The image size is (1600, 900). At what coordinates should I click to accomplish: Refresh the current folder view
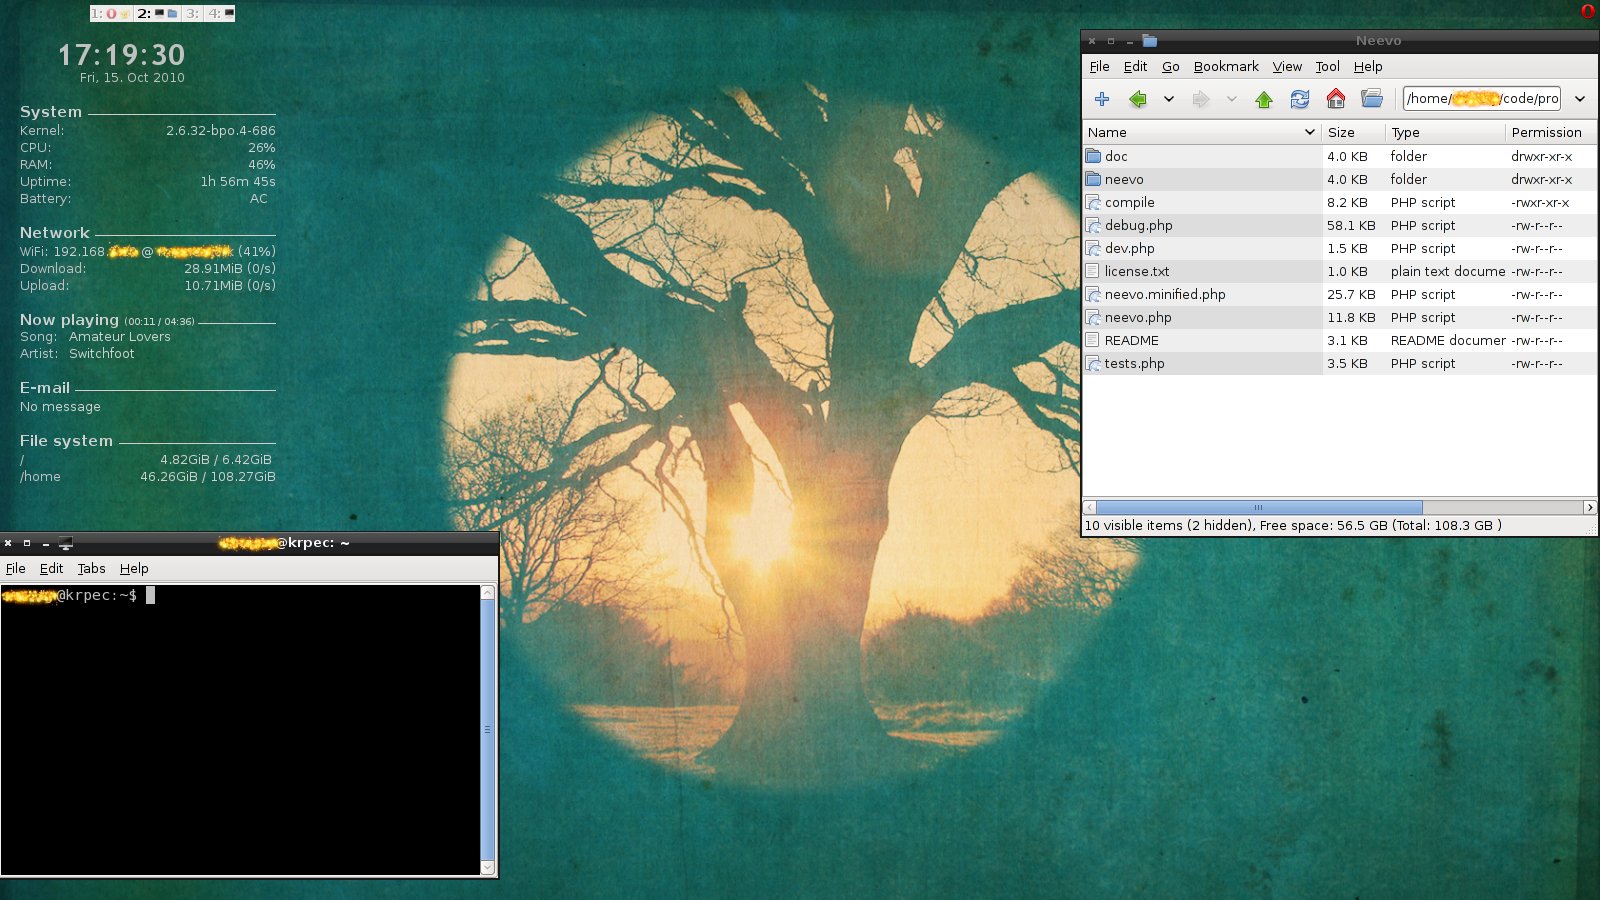(x=1299, y=99)
